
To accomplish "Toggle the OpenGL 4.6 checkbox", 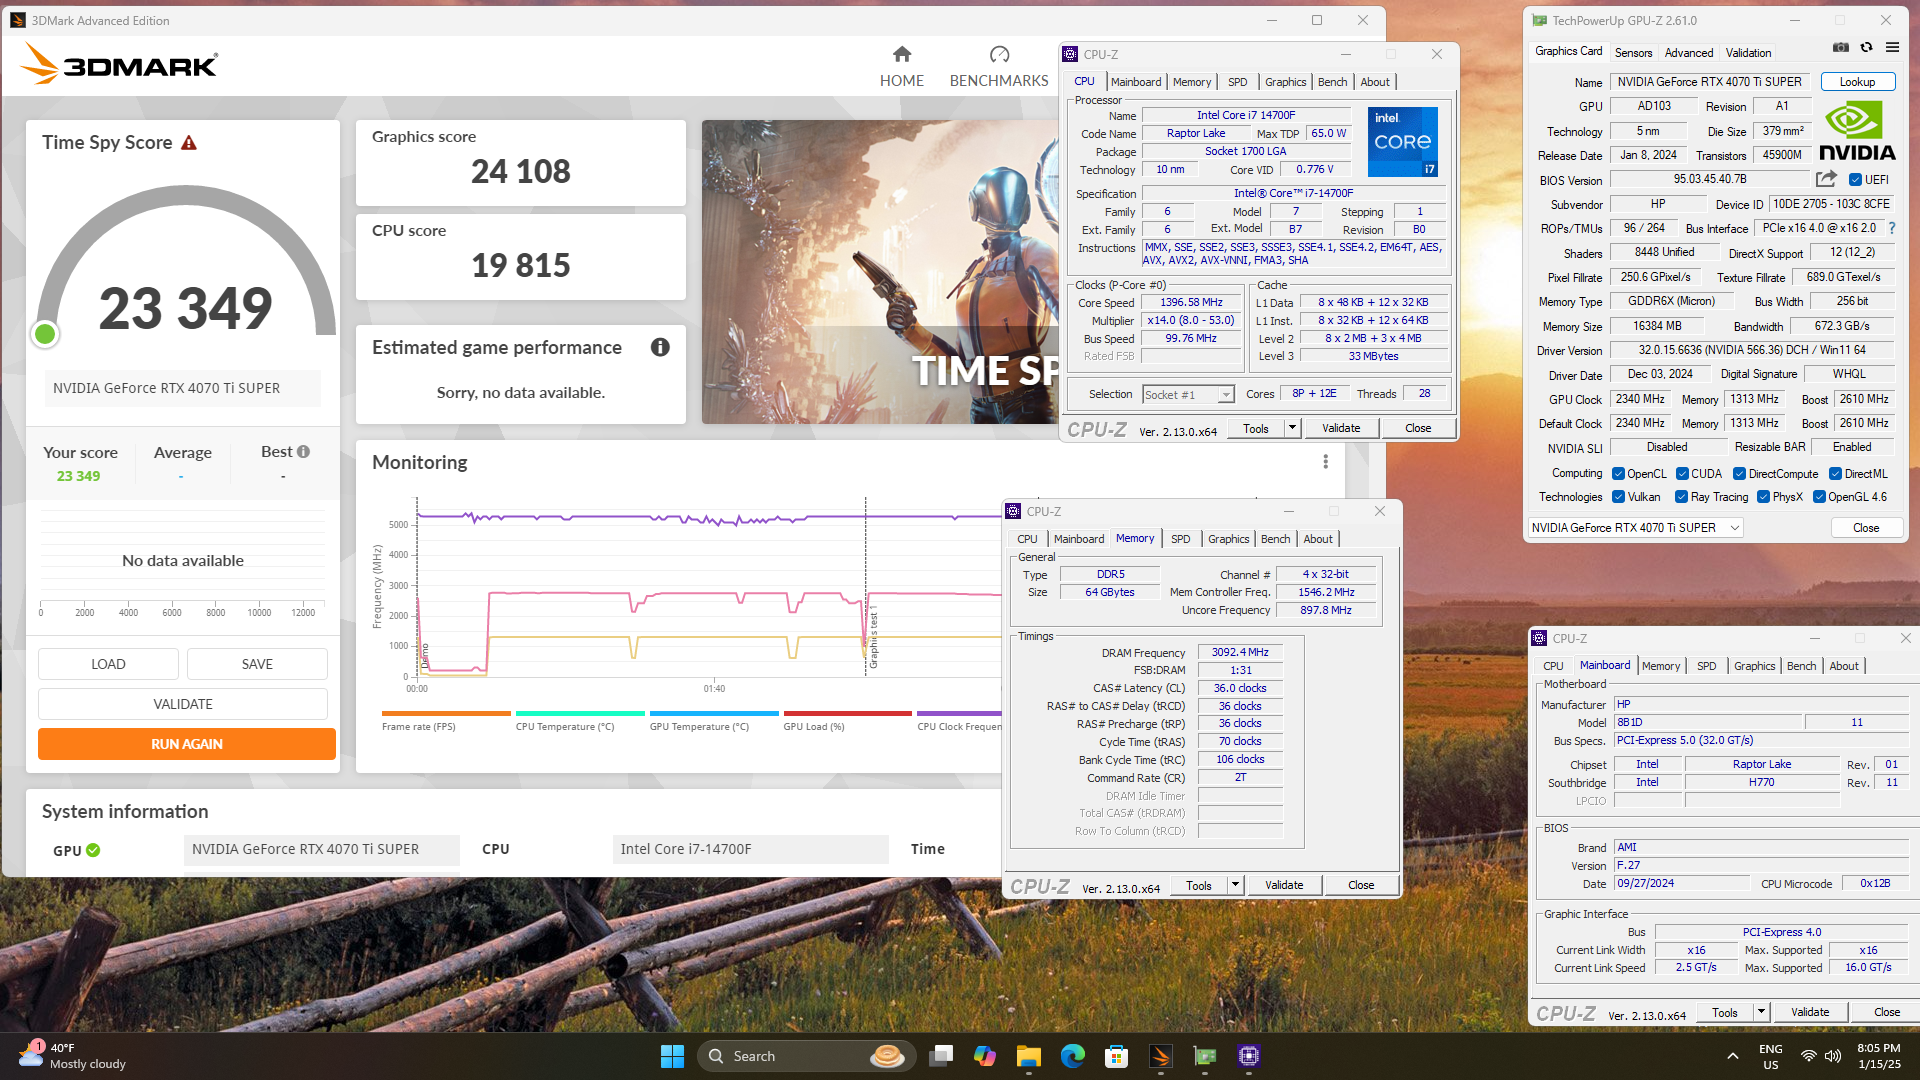I will click(x=1820, y=497).
